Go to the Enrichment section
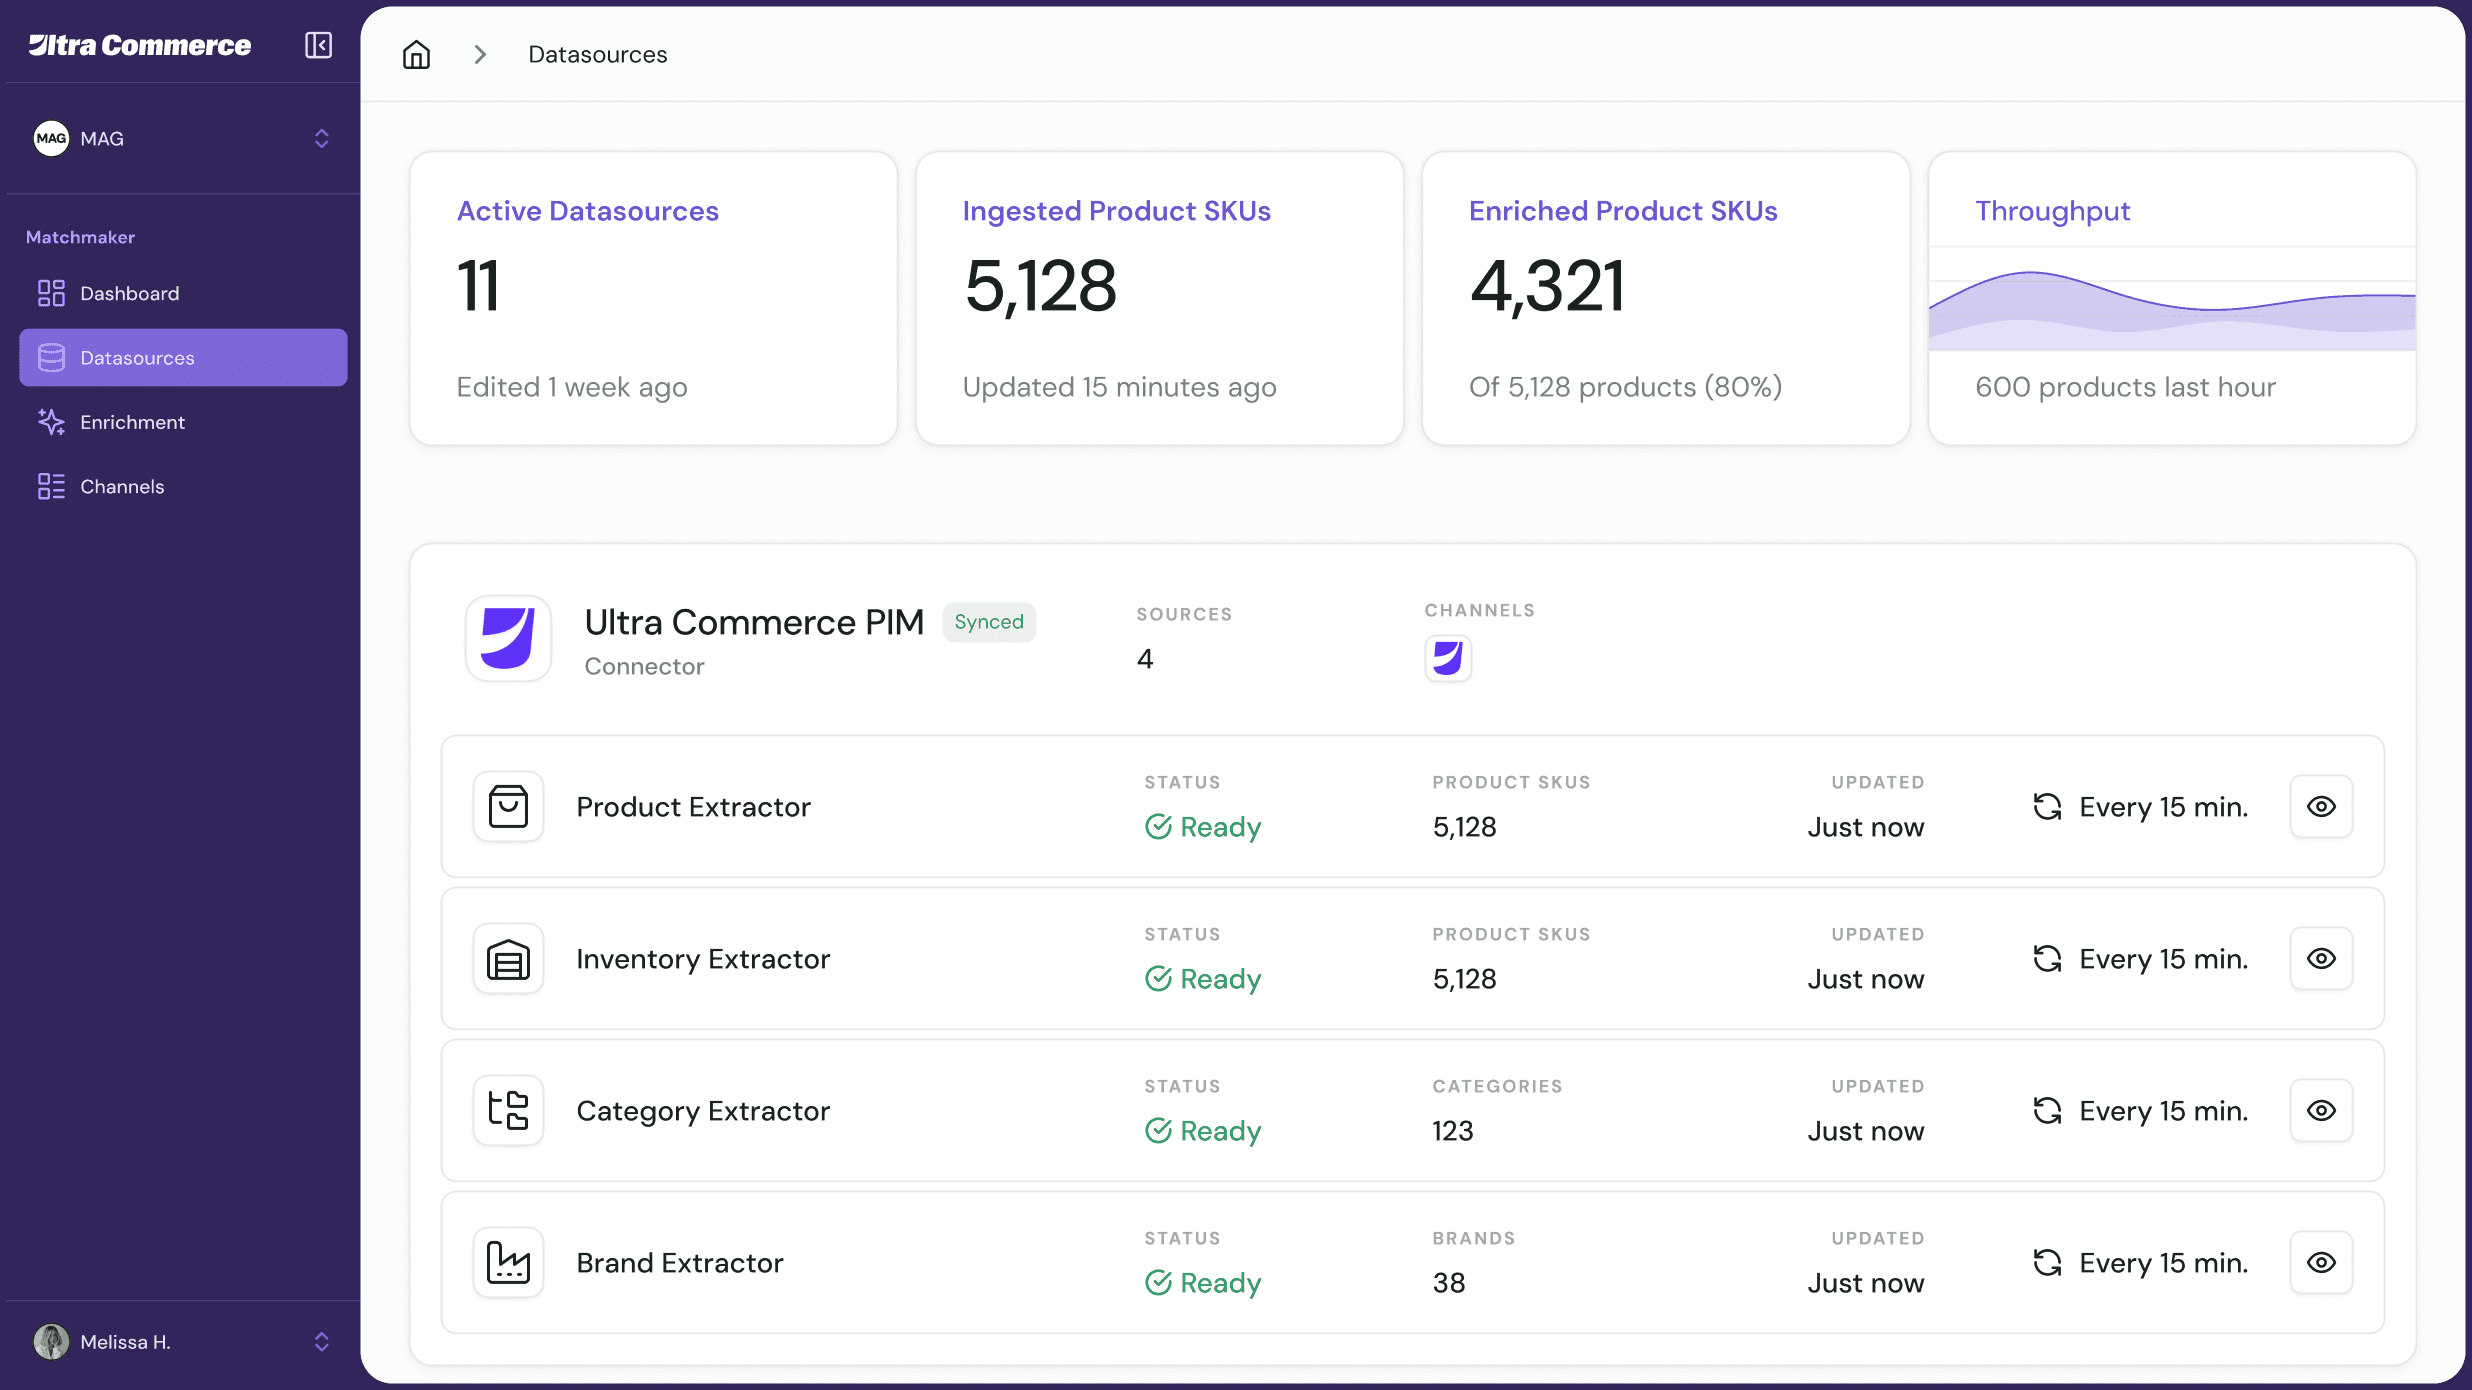The image size is (2472, 1390). tap(132, 422)
